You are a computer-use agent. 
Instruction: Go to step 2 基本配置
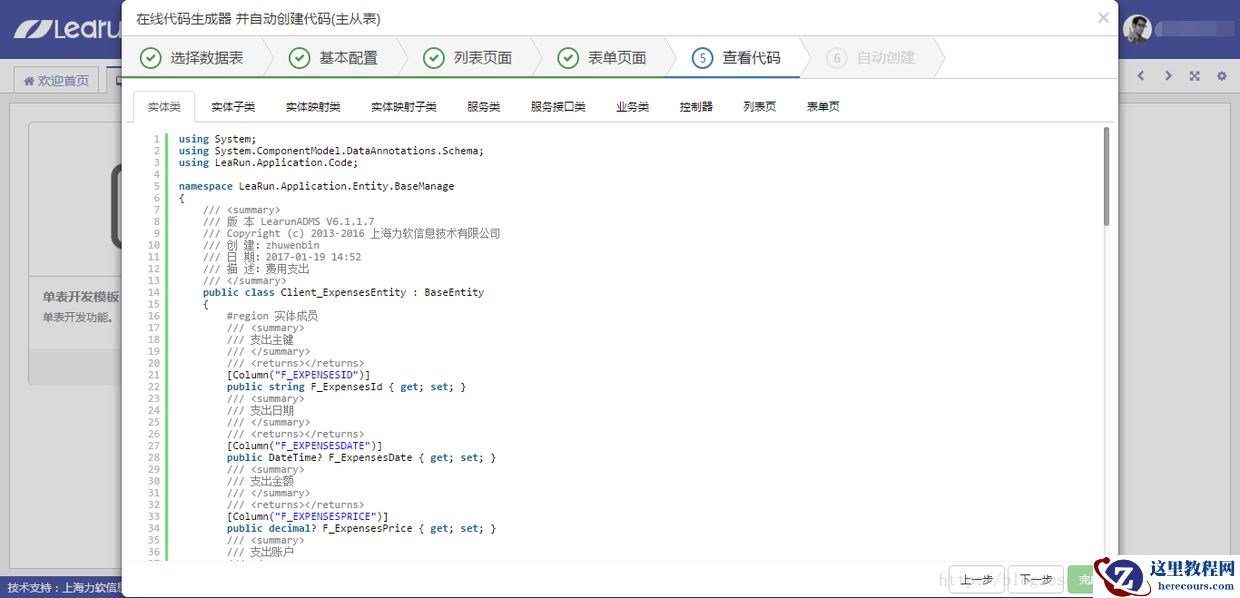point(334,58)
